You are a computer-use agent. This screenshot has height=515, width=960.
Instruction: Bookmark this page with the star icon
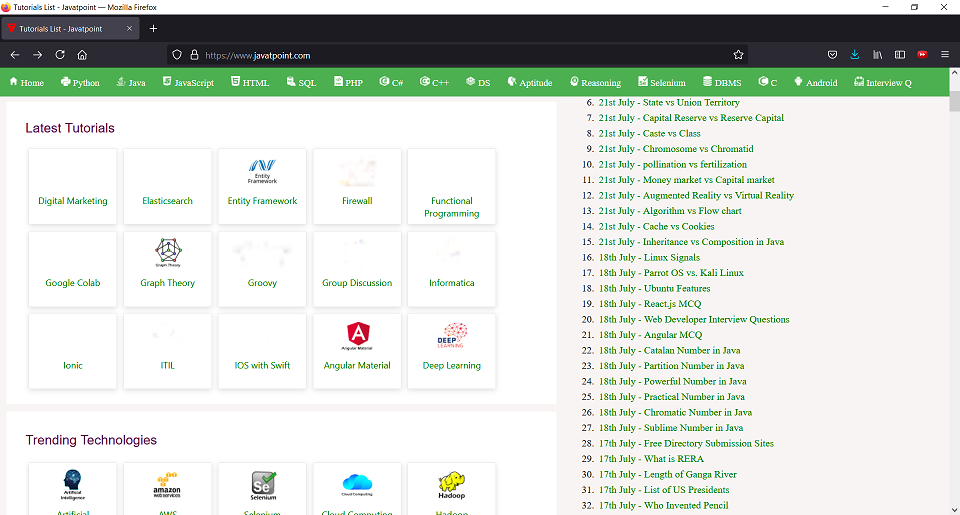pyautogui.click(x=738, y=55)
